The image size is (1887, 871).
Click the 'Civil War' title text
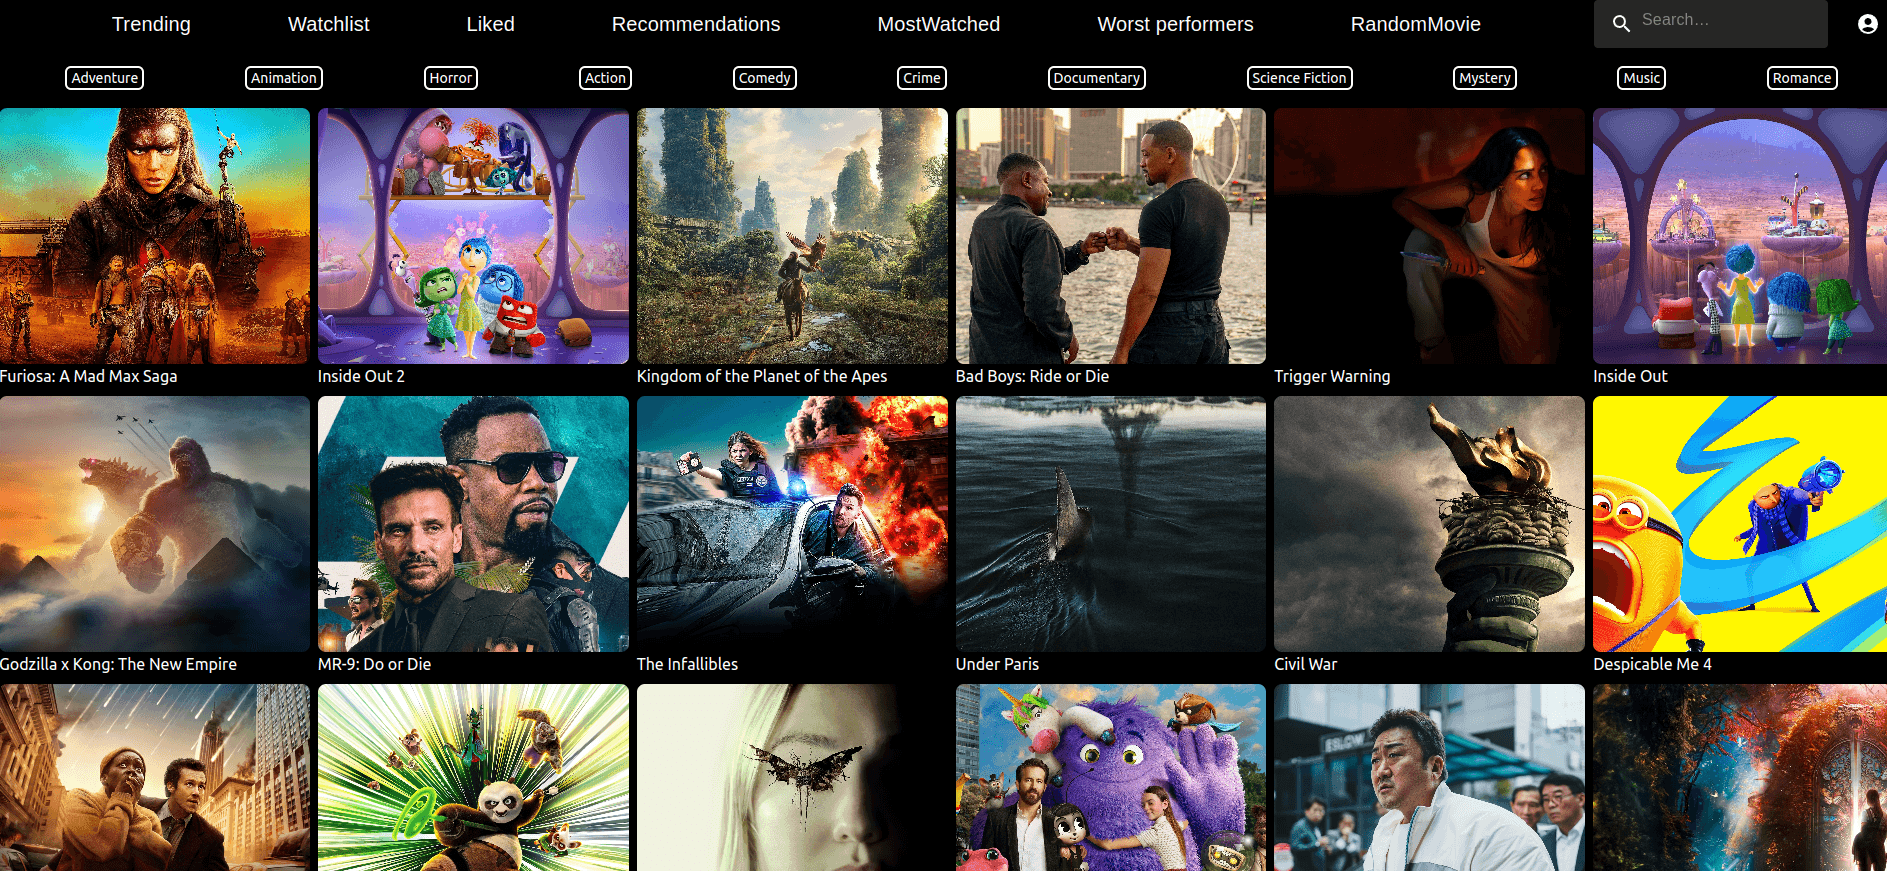[x=1305, y=664]
